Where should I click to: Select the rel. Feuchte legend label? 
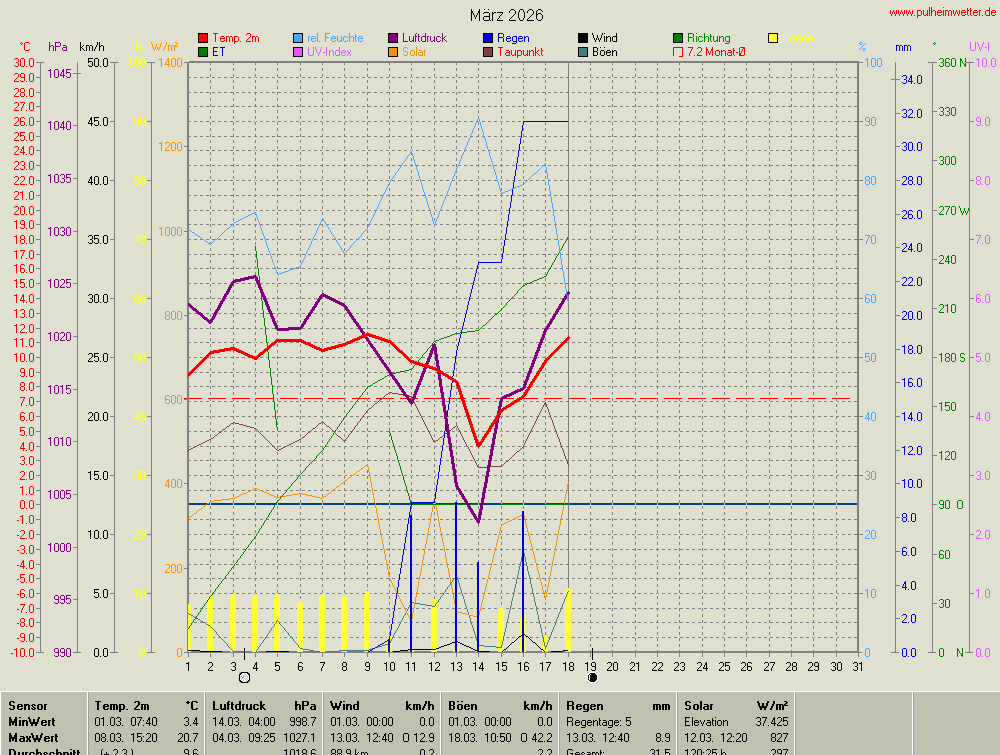tap(335, 38)
